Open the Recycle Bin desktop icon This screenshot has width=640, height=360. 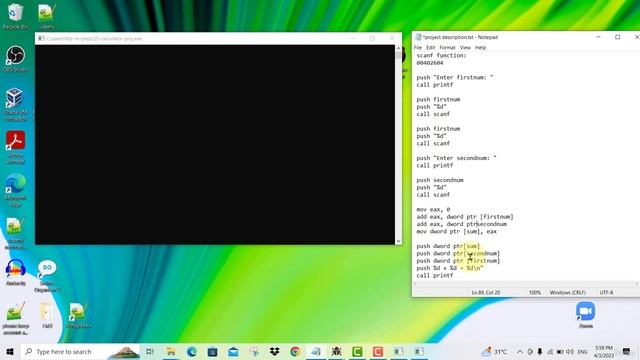point(15,16)
